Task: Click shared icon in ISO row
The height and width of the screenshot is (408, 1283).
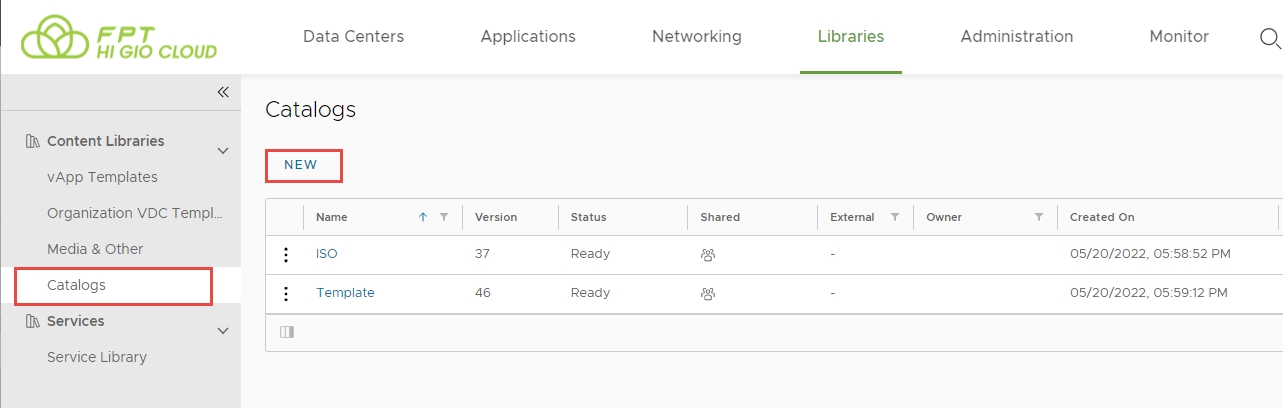Action: tap(708, 255)
